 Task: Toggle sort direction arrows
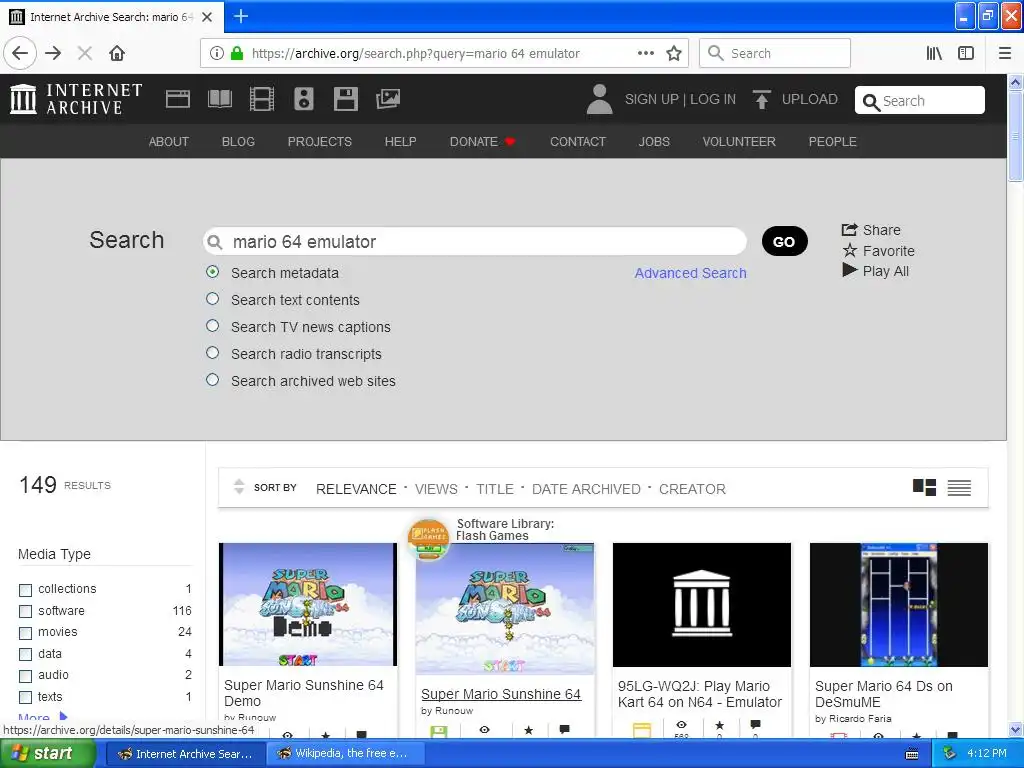point(239,487)
